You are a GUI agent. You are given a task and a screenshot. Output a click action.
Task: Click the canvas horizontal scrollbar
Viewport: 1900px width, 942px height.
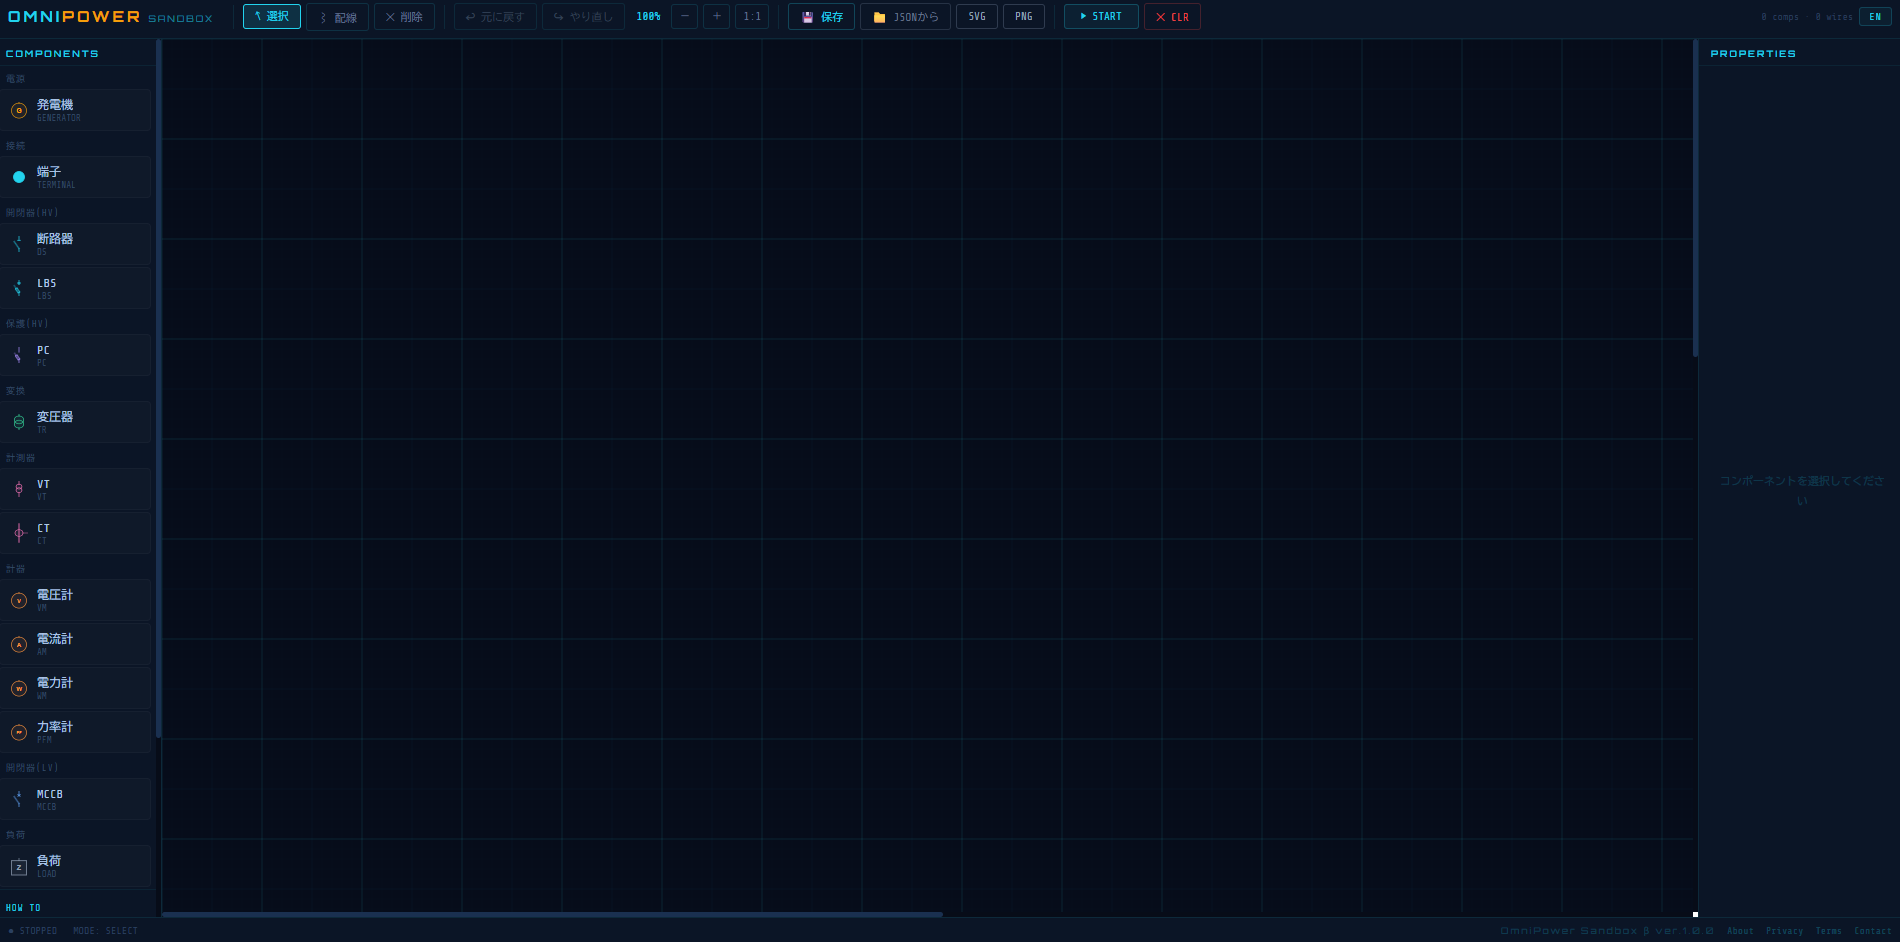coord(552,914)
